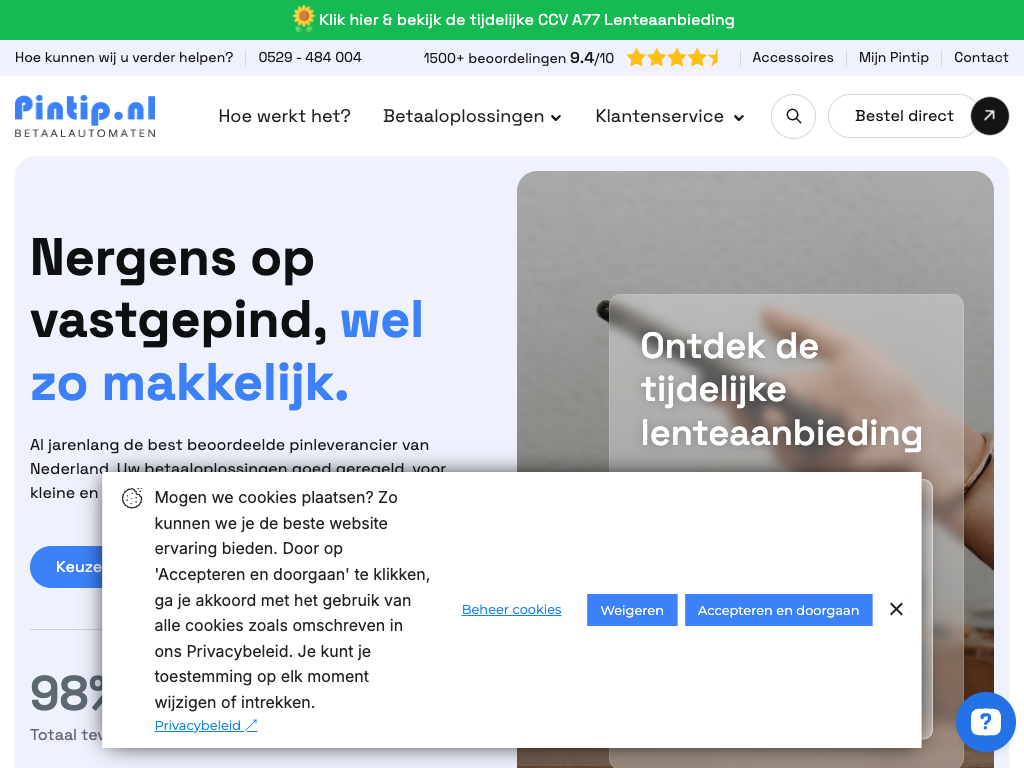Open the Beheer cookies link
Image resolution: width=1024 pixels, height=768 pixels.
pyautogui.click(x=511, y=609)
